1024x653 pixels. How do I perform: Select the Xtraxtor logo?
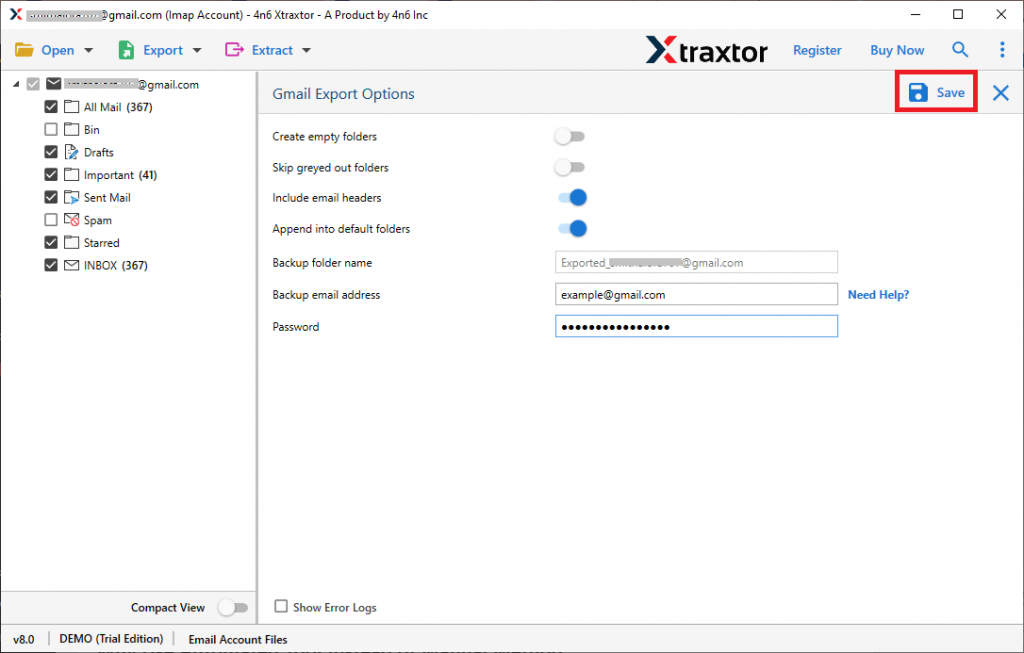[x=707, y=49]
